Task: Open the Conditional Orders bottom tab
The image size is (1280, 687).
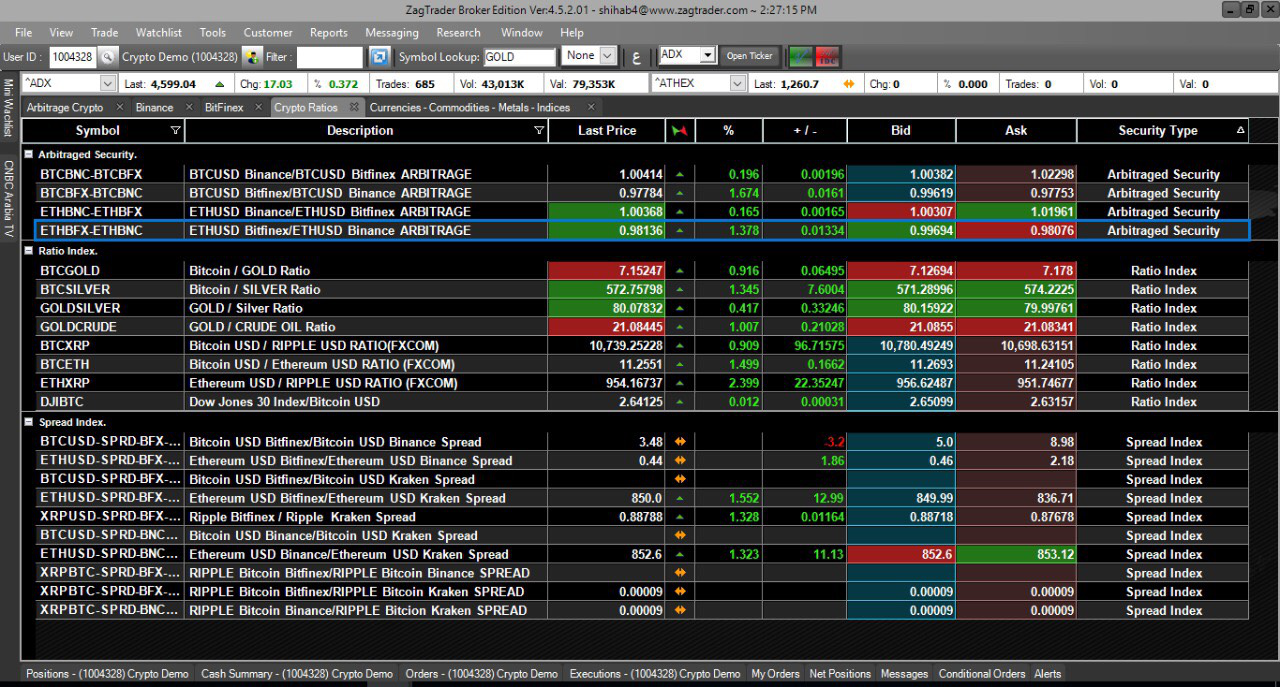Action: click(x=982, y=674)
